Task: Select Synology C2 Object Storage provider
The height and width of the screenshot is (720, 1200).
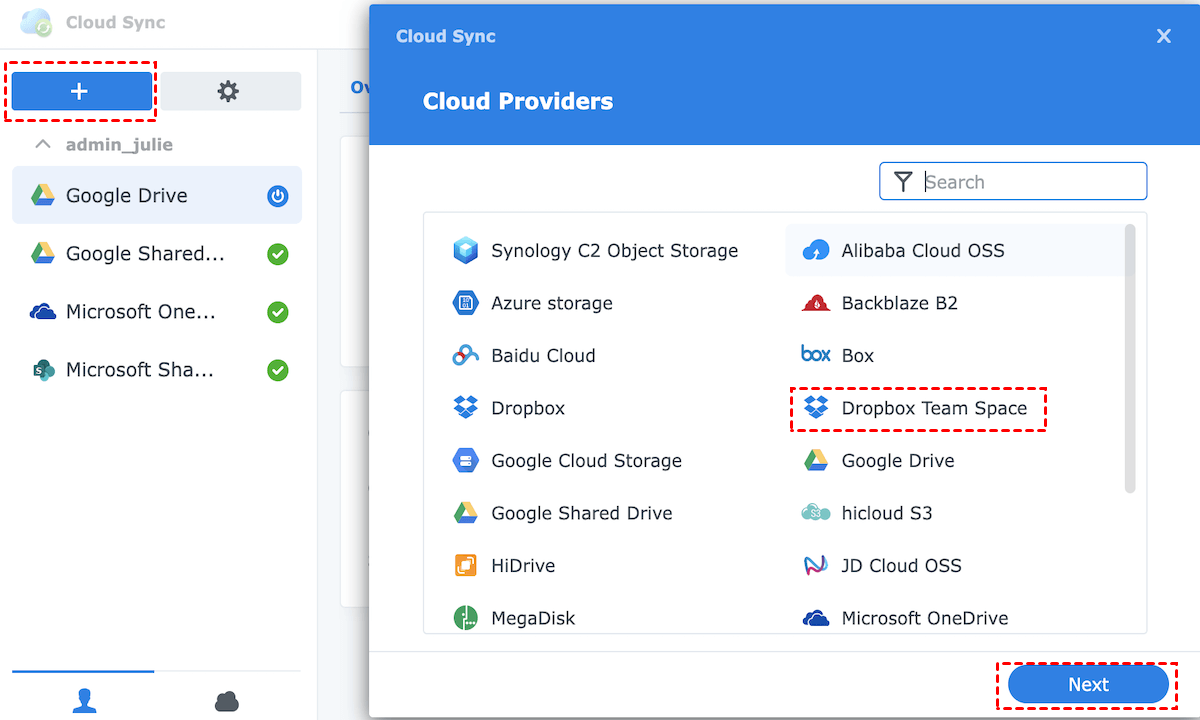Action: (x=613, y=251)
